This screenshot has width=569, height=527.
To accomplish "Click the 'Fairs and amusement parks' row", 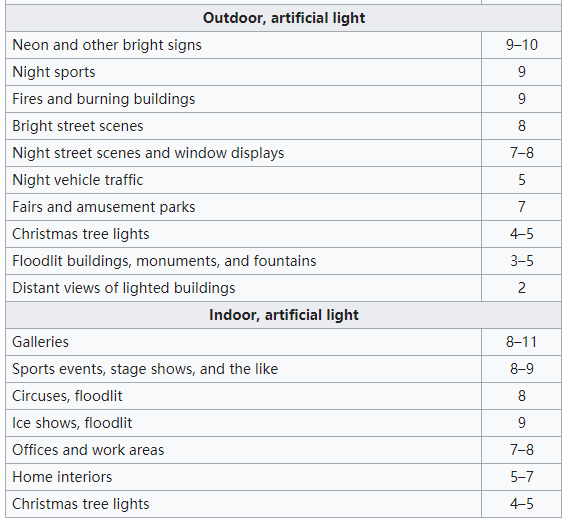I will [x=283, y=207].
